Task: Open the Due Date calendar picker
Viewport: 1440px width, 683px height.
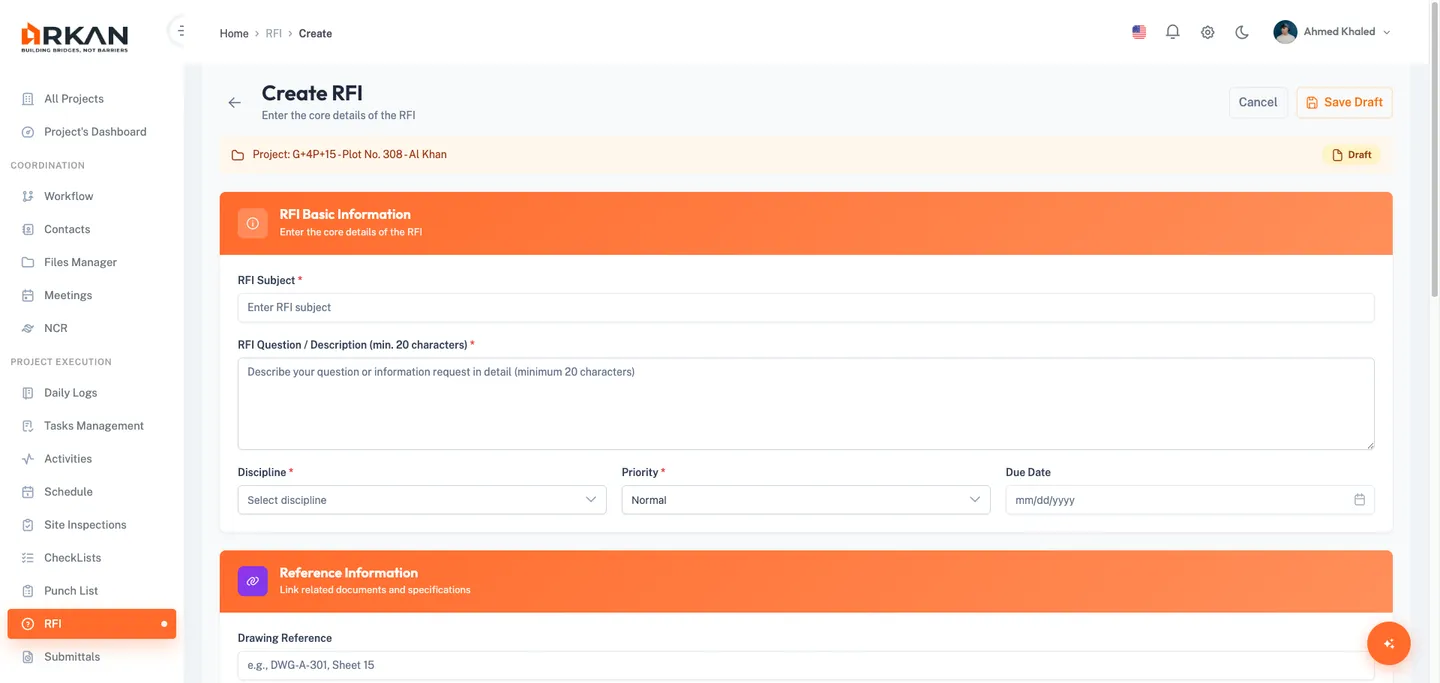Action: tap(1359, 499)
